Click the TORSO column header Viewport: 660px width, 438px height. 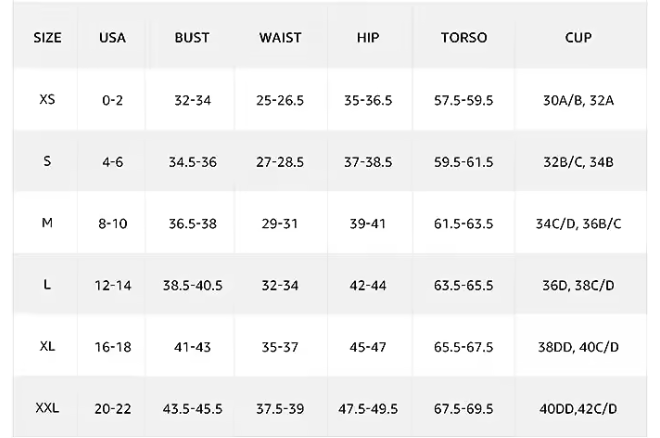(464, 38)
